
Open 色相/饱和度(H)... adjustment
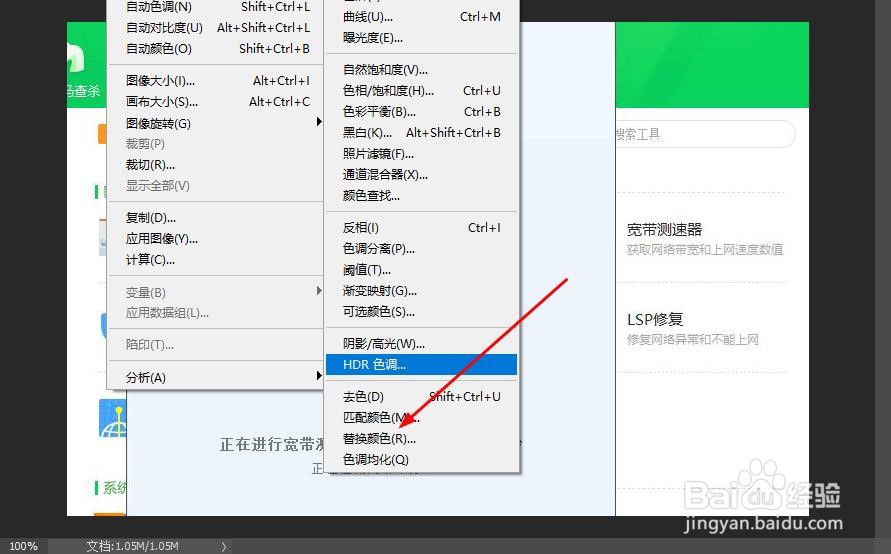[x=422, y=91]
